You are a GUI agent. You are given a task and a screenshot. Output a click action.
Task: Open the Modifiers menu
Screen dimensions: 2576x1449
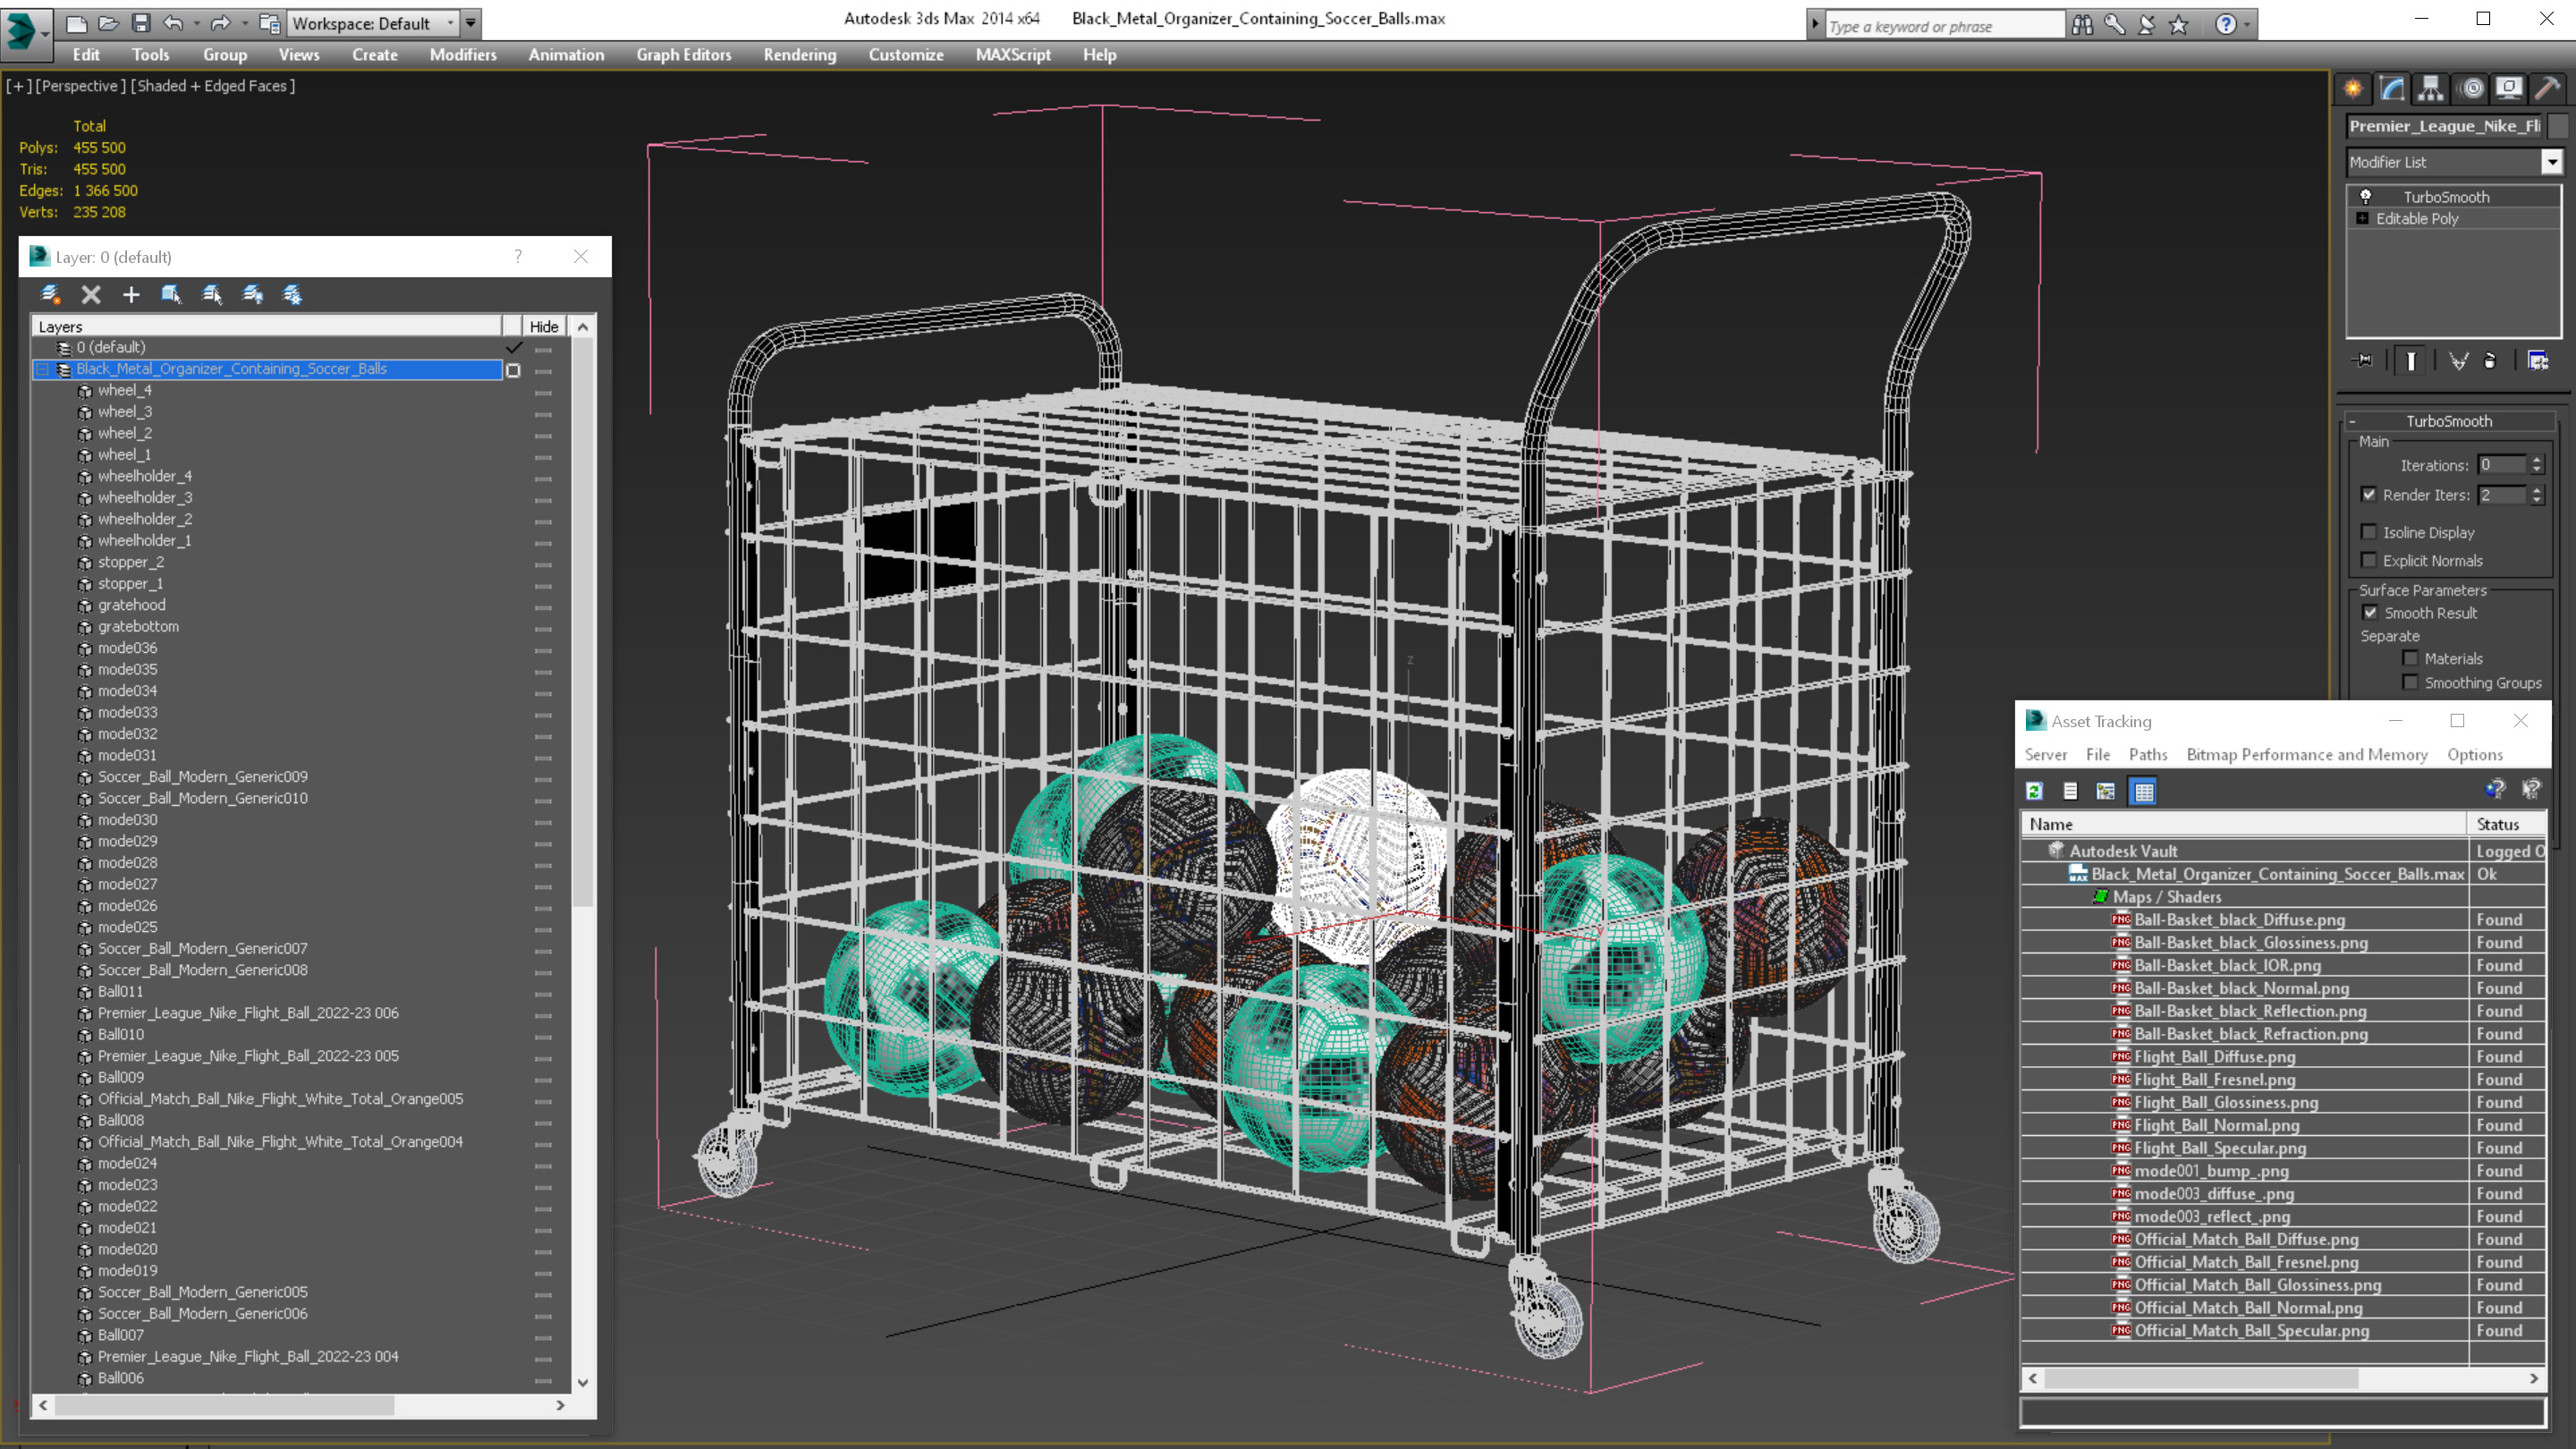click(x=463, y=55)
